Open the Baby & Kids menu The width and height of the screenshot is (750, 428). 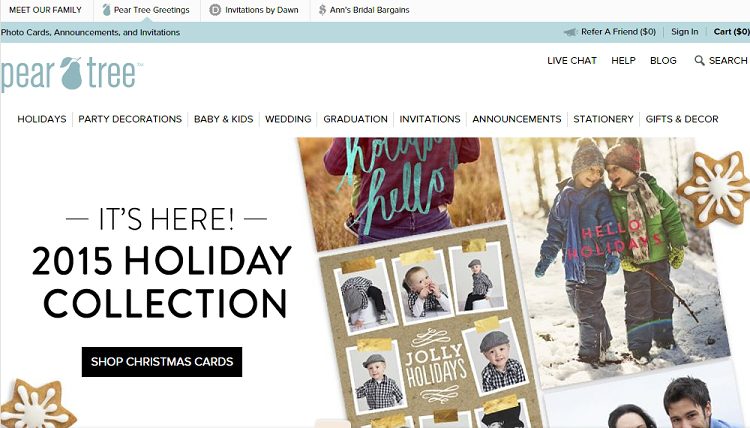[223, 119]
